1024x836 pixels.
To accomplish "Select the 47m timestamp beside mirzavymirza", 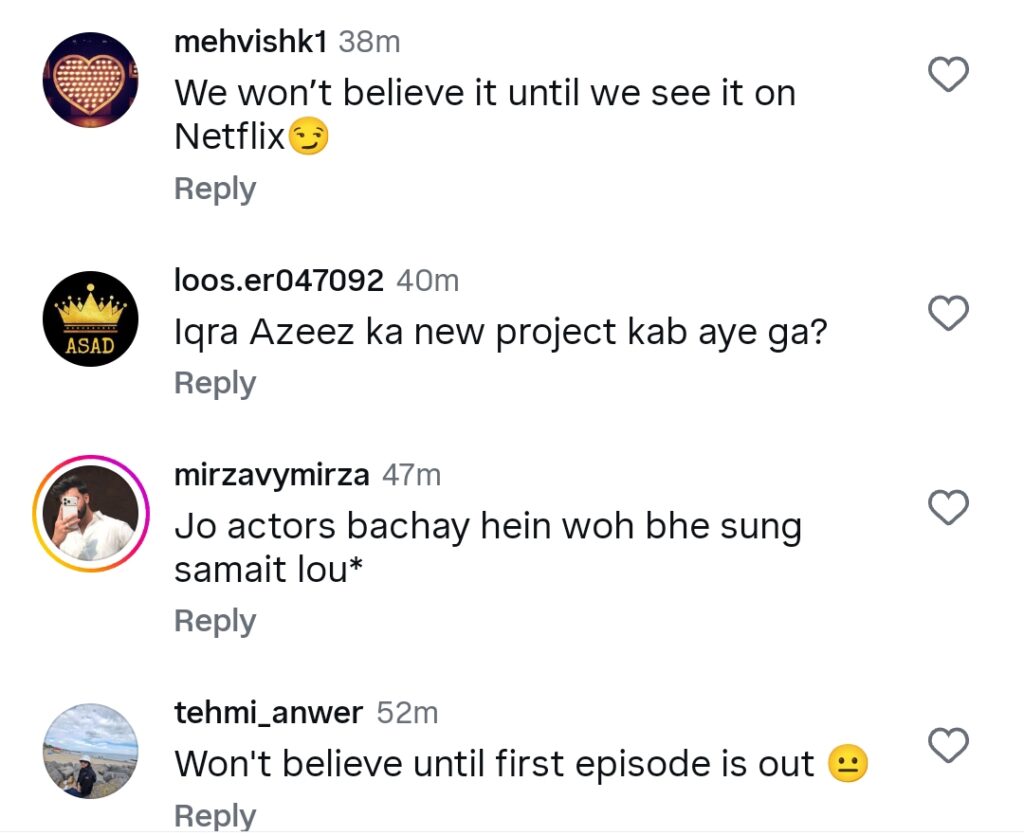I will coord(411,475).
